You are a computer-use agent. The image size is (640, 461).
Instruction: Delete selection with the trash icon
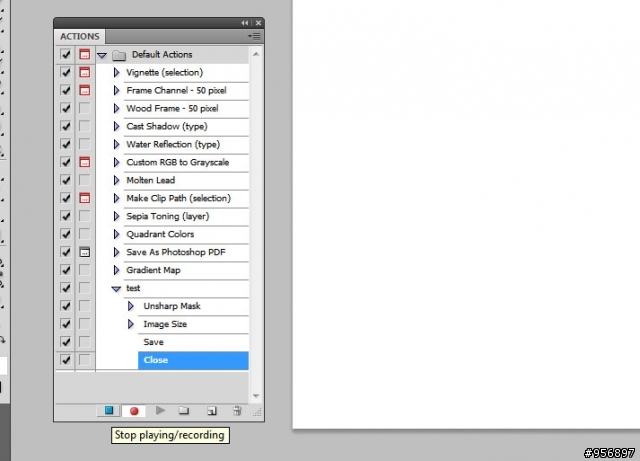[237, 411]
